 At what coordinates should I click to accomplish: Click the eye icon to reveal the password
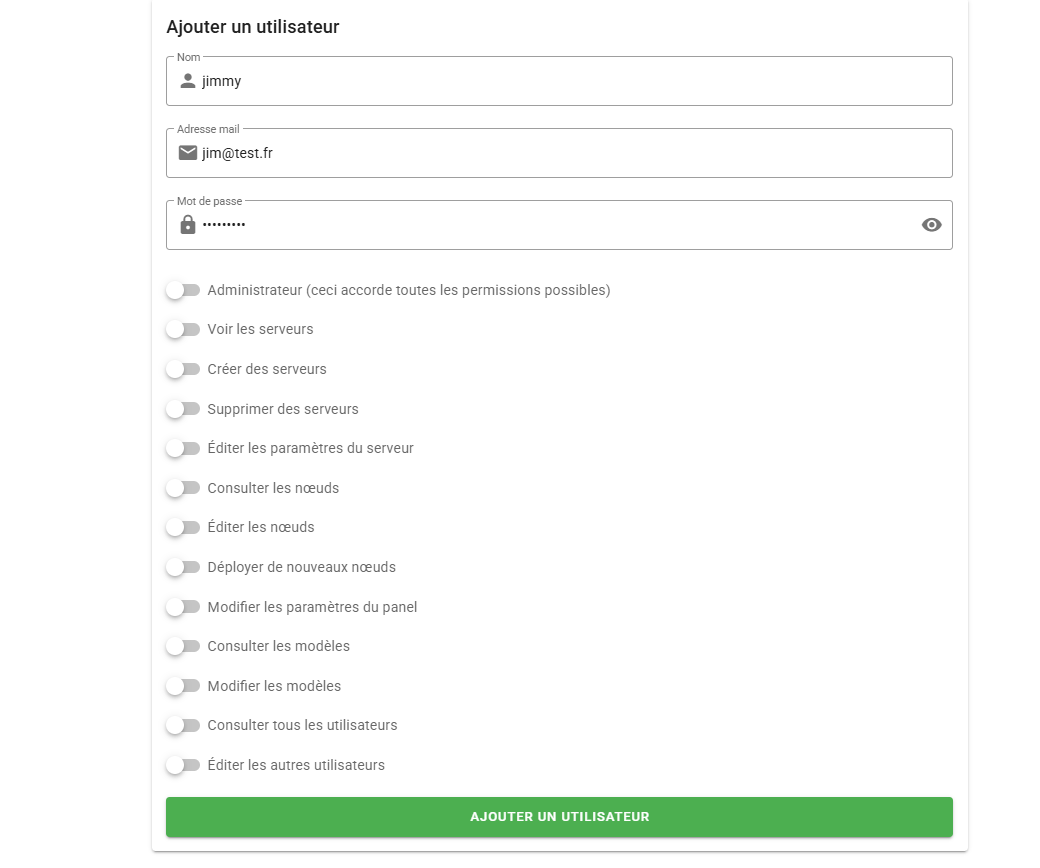pos(932,225)
